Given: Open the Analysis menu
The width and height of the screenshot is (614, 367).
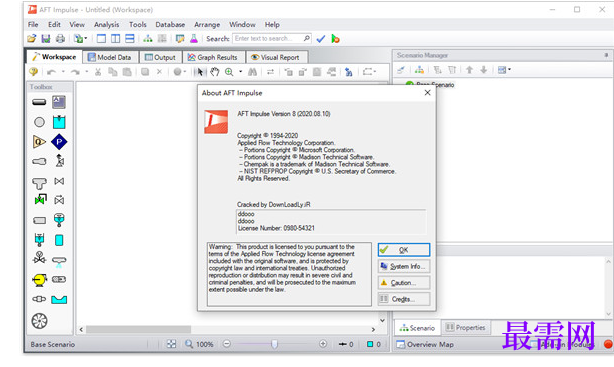Looking at the screenshot, I should click(x=107, y=24).
